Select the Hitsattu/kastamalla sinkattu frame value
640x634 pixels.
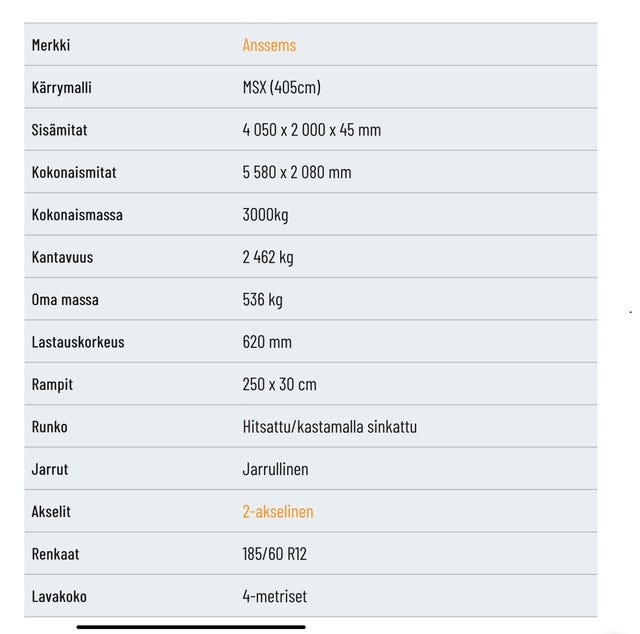(x=329, y=426)
